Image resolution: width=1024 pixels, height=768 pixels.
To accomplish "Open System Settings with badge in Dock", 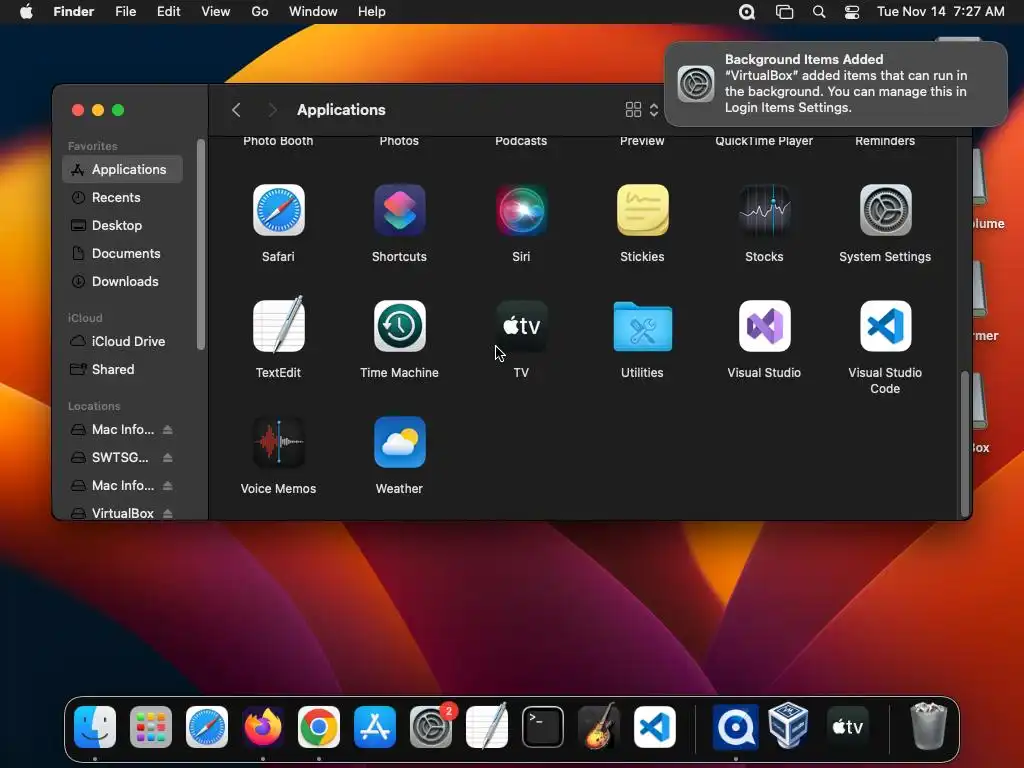I will coord(431,727).
